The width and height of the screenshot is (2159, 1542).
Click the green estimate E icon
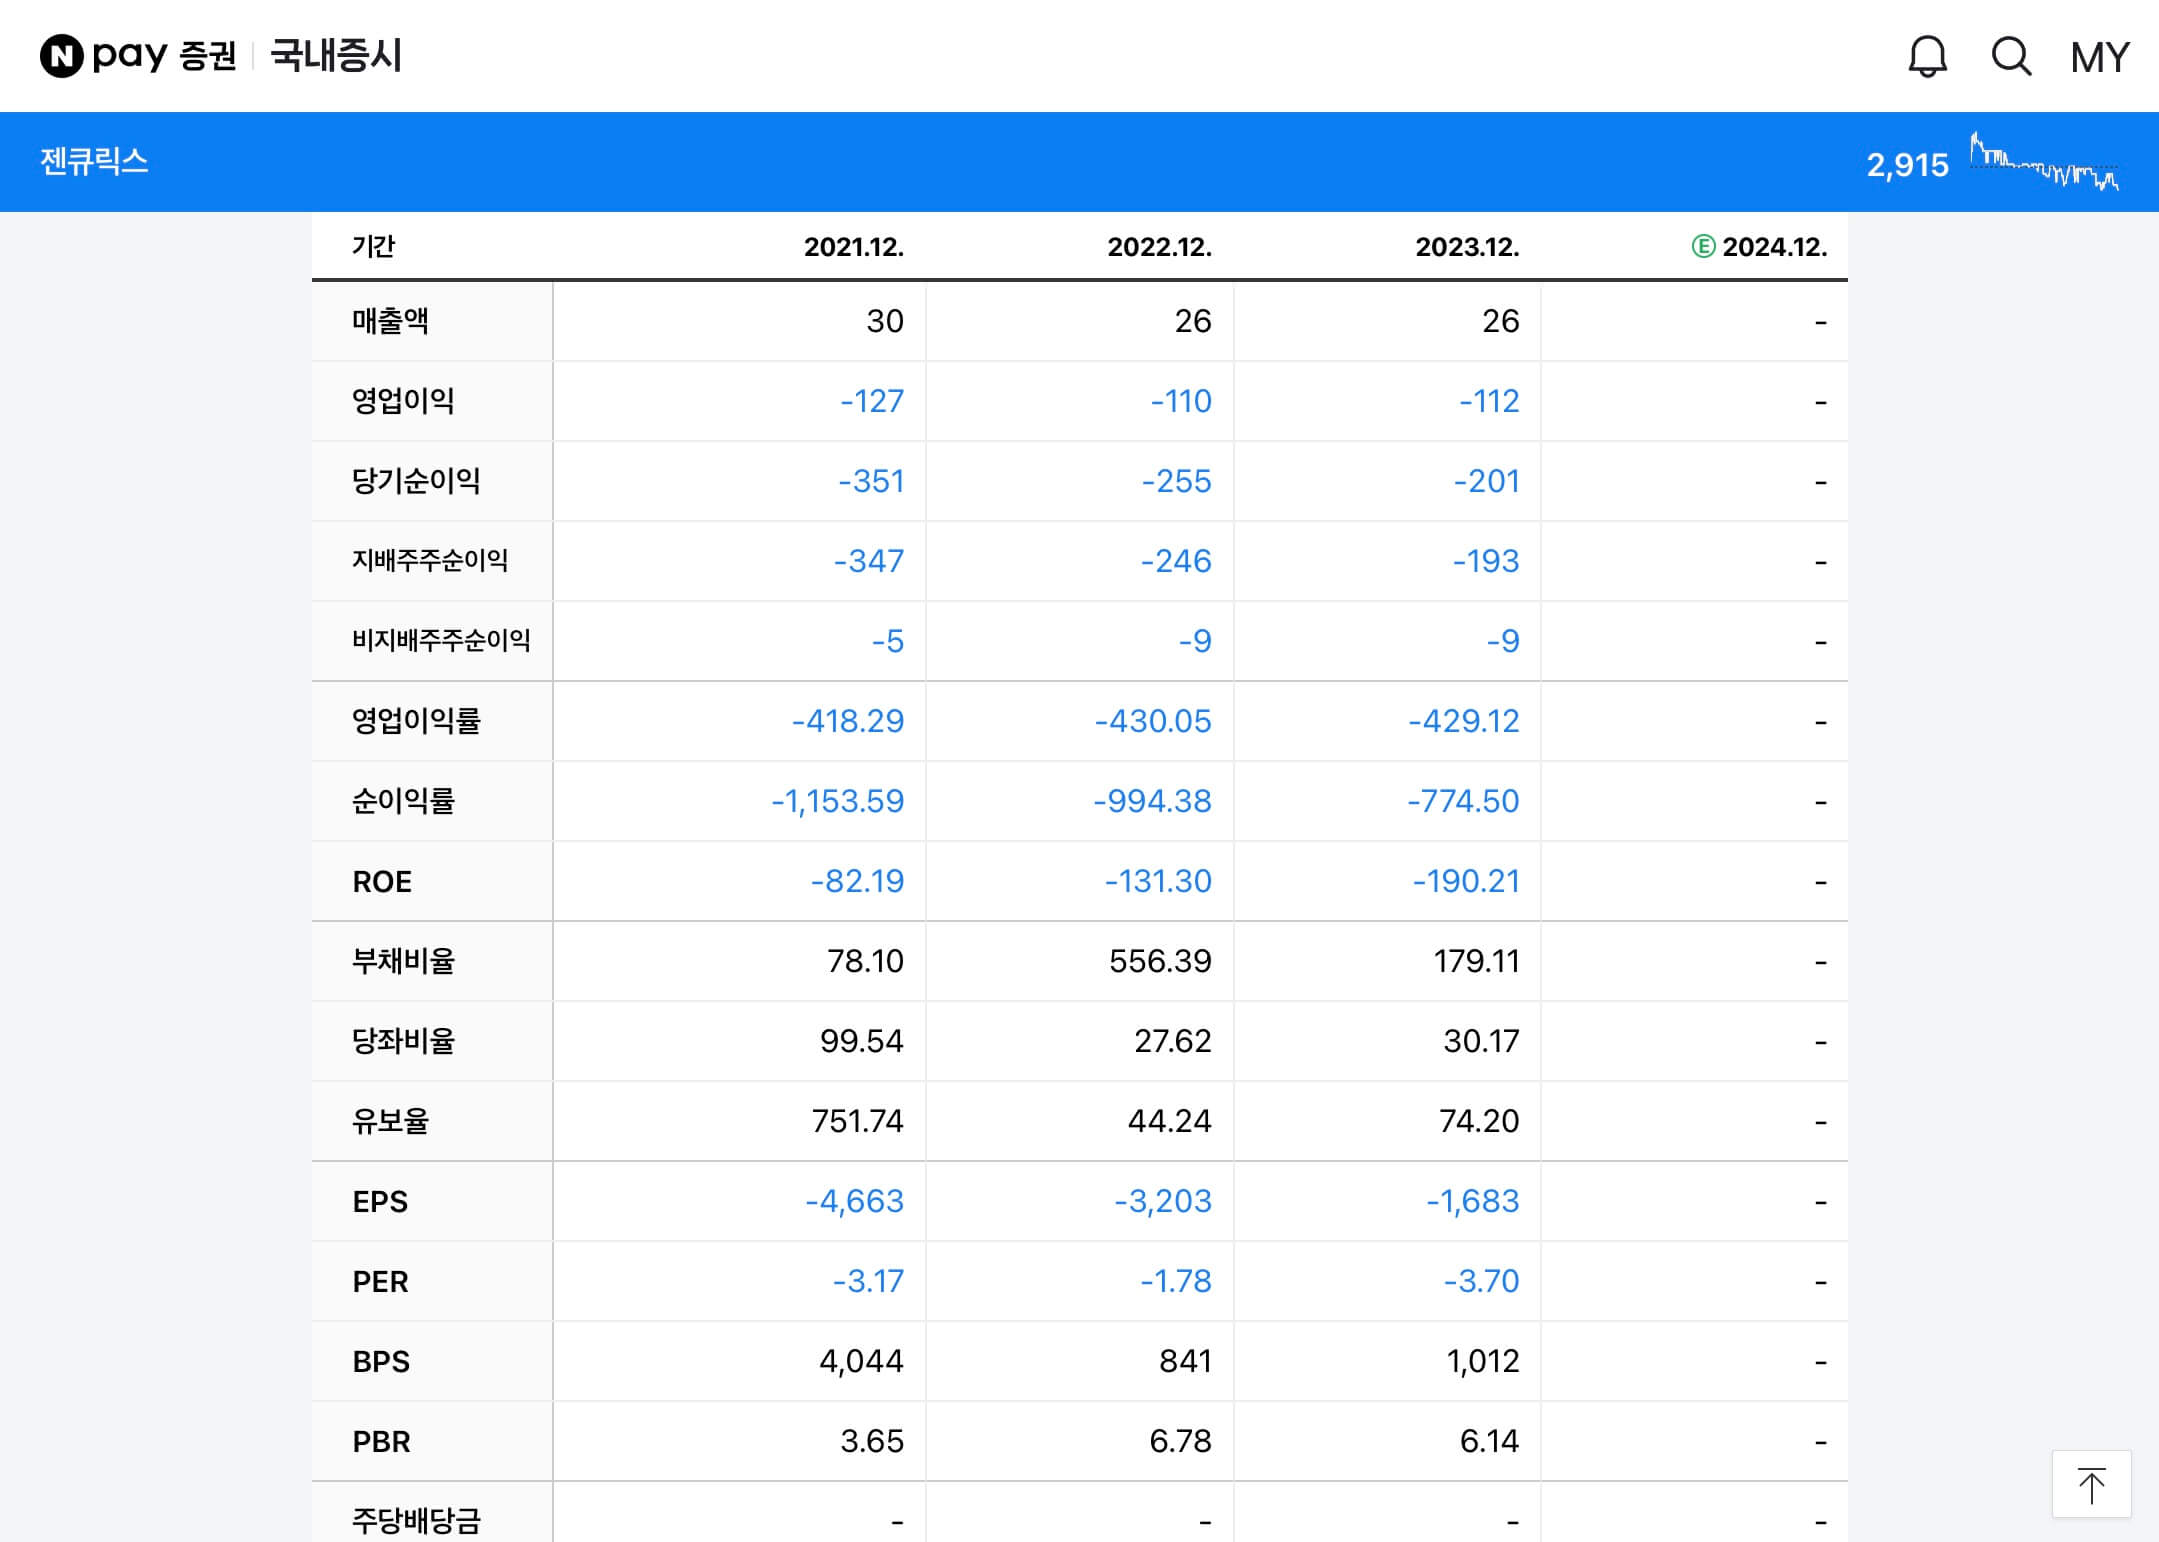[x=1703, y=246]
